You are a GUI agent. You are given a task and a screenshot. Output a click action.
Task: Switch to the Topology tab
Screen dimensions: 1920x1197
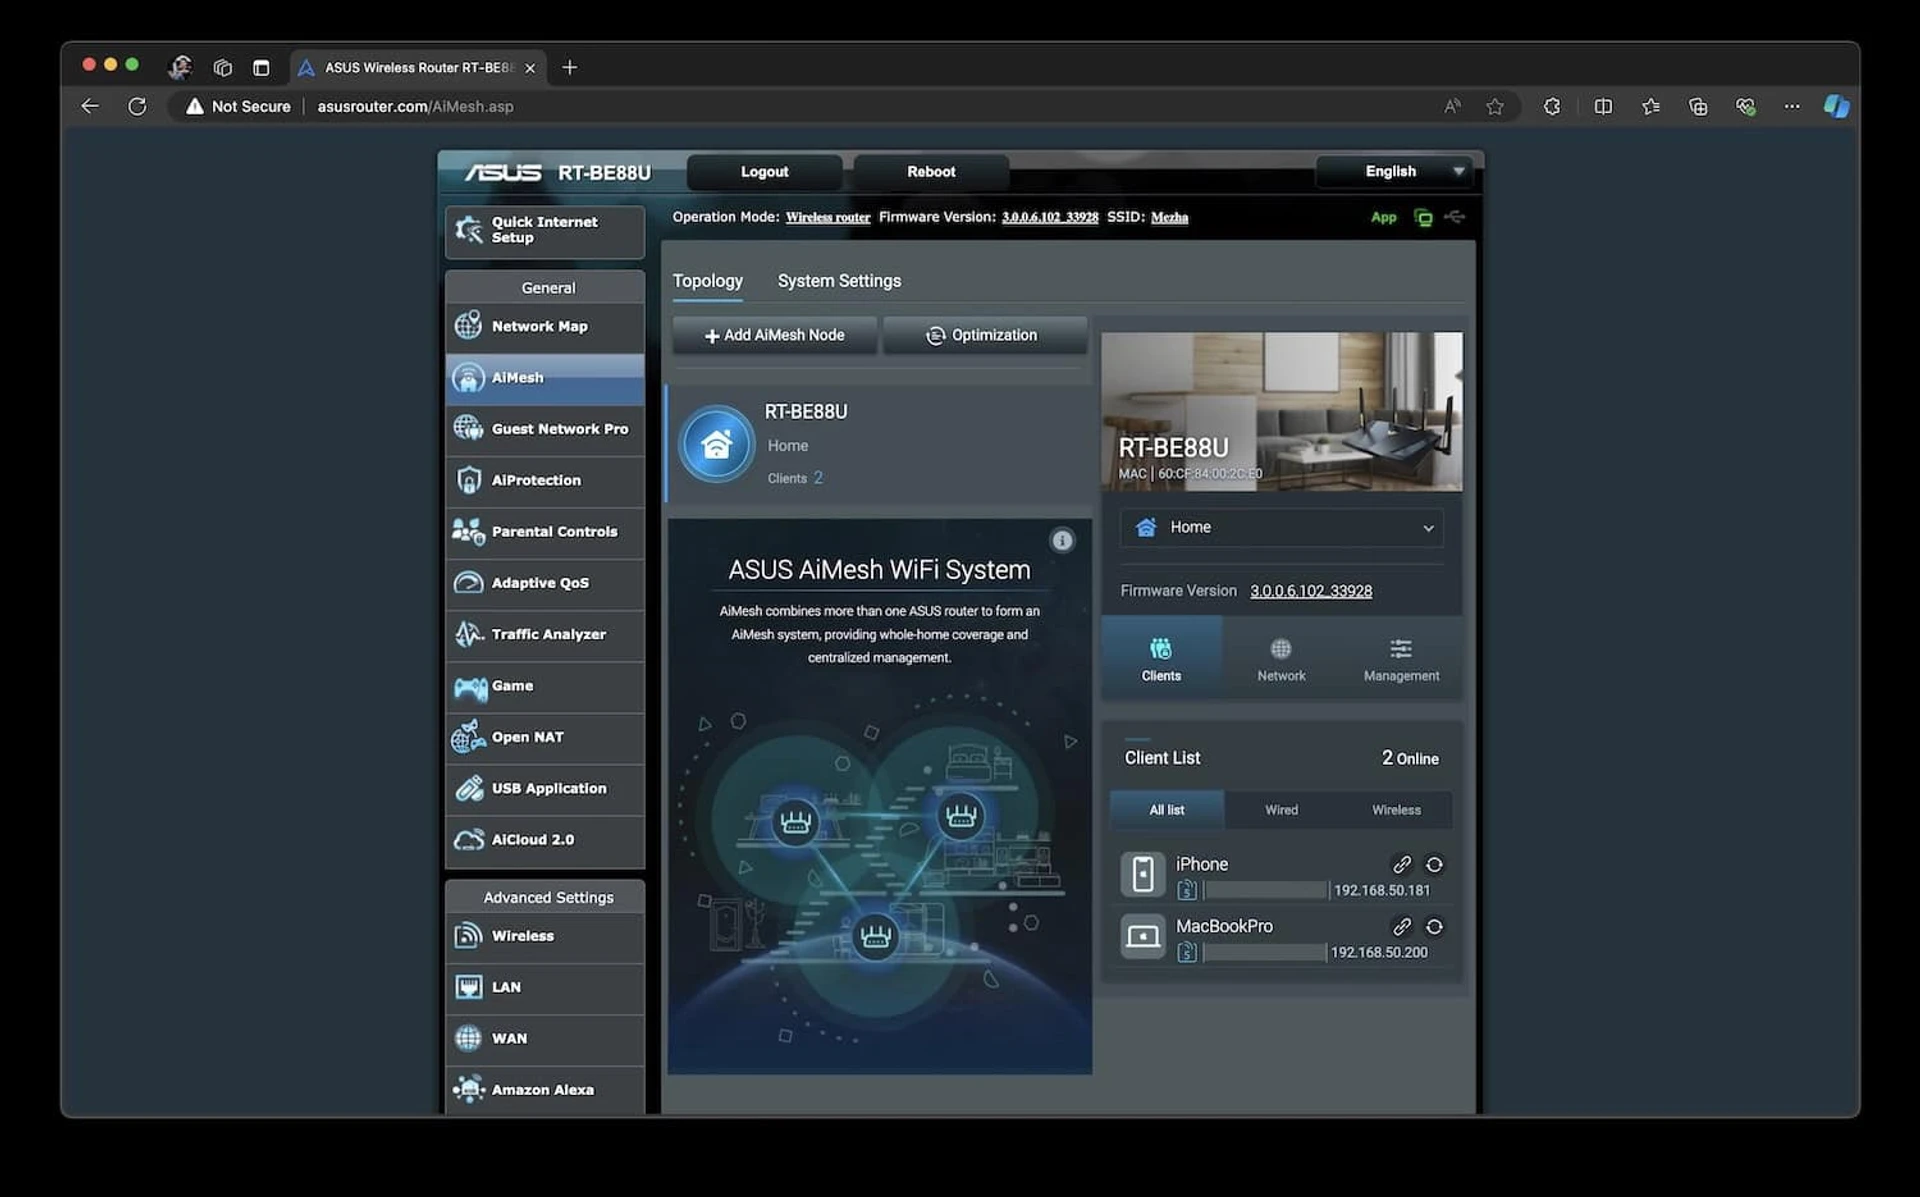coord(708,281)
